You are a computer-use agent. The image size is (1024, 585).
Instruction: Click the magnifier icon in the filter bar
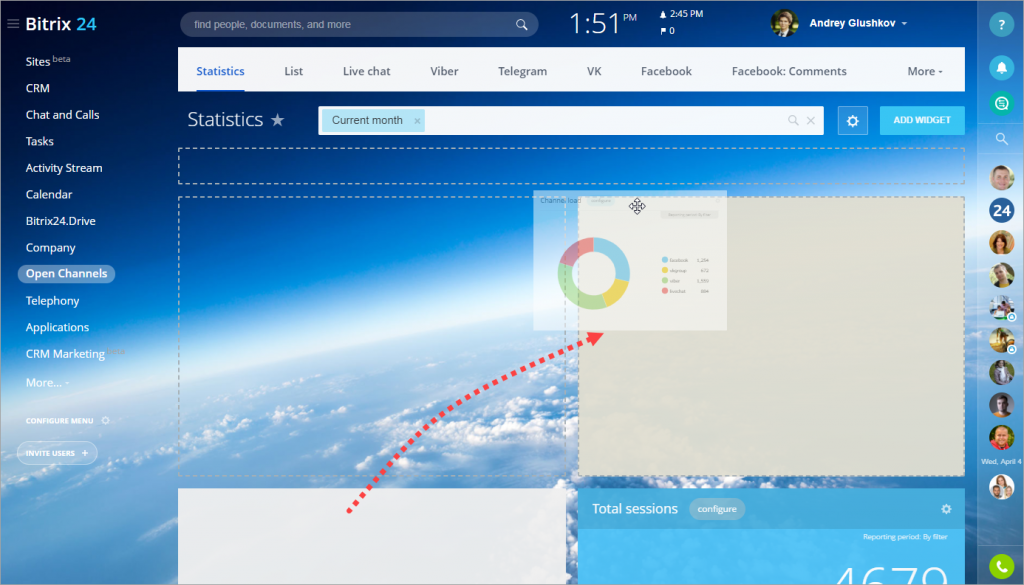coord(793,120)
